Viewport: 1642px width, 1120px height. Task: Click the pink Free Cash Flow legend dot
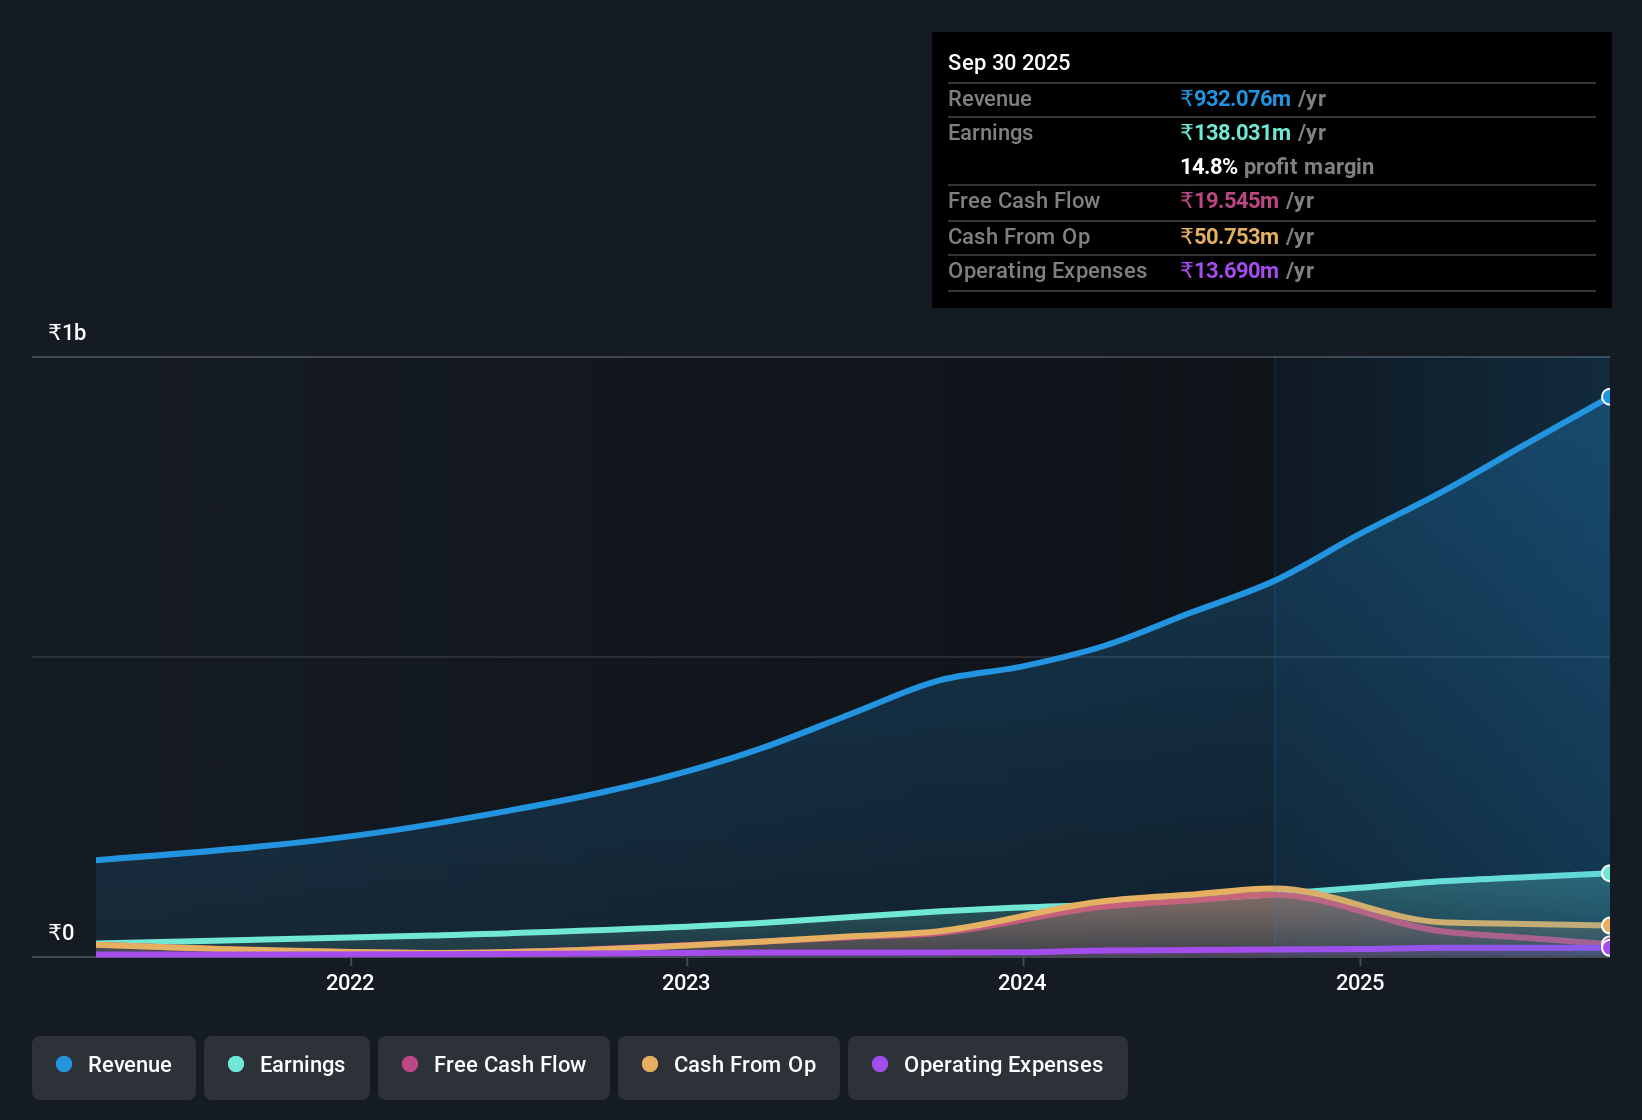410,1065
